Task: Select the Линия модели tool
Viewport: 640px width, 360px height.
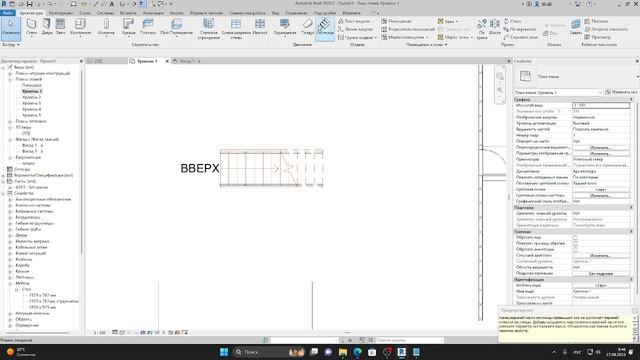Action: (355, 29)
